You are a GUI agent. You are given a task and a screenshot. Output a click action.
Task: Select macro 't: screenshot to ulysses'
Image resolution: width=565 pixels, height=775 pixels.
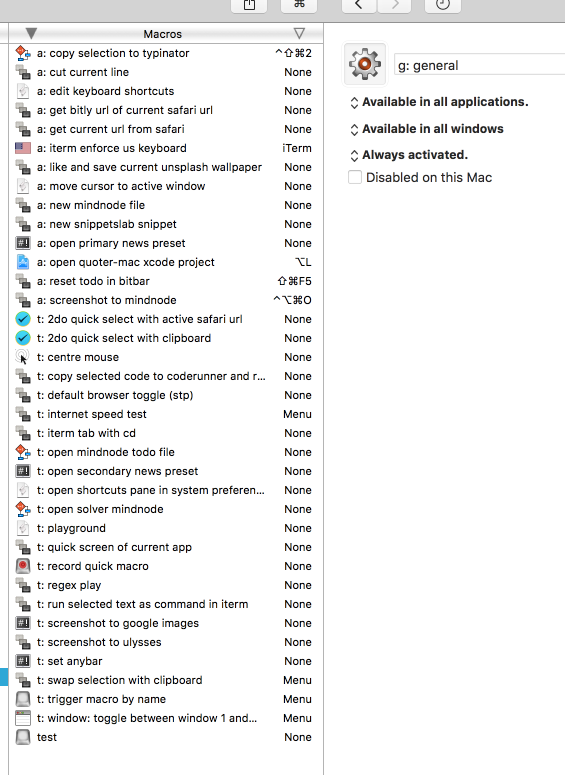point(166,642)
